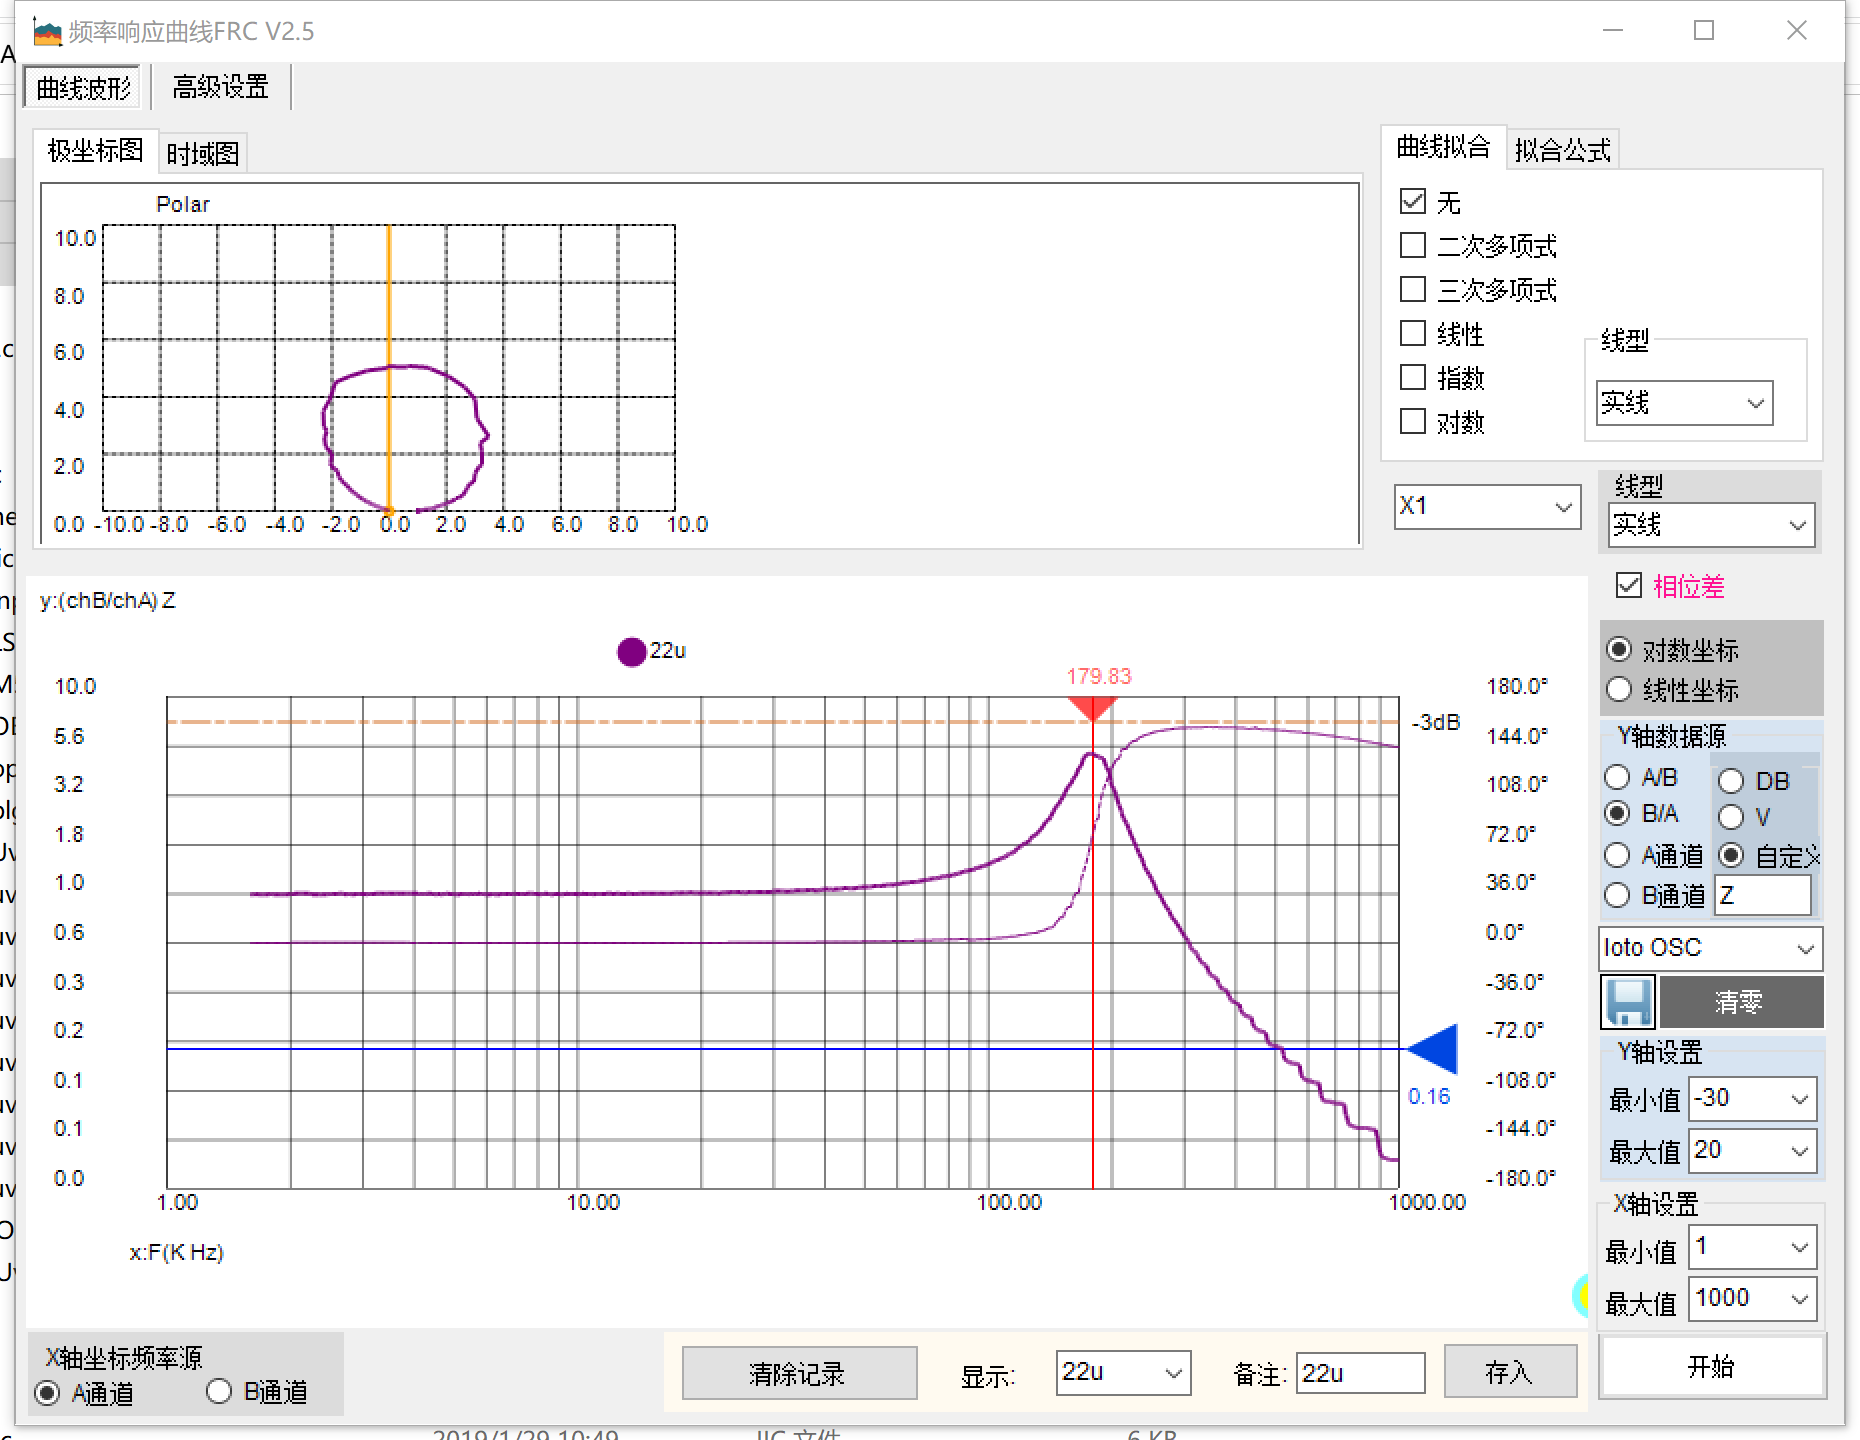This screenshot has height=1440, width=1860.
Task: Minimize the FRC window
Action: tap(1612, 31)
